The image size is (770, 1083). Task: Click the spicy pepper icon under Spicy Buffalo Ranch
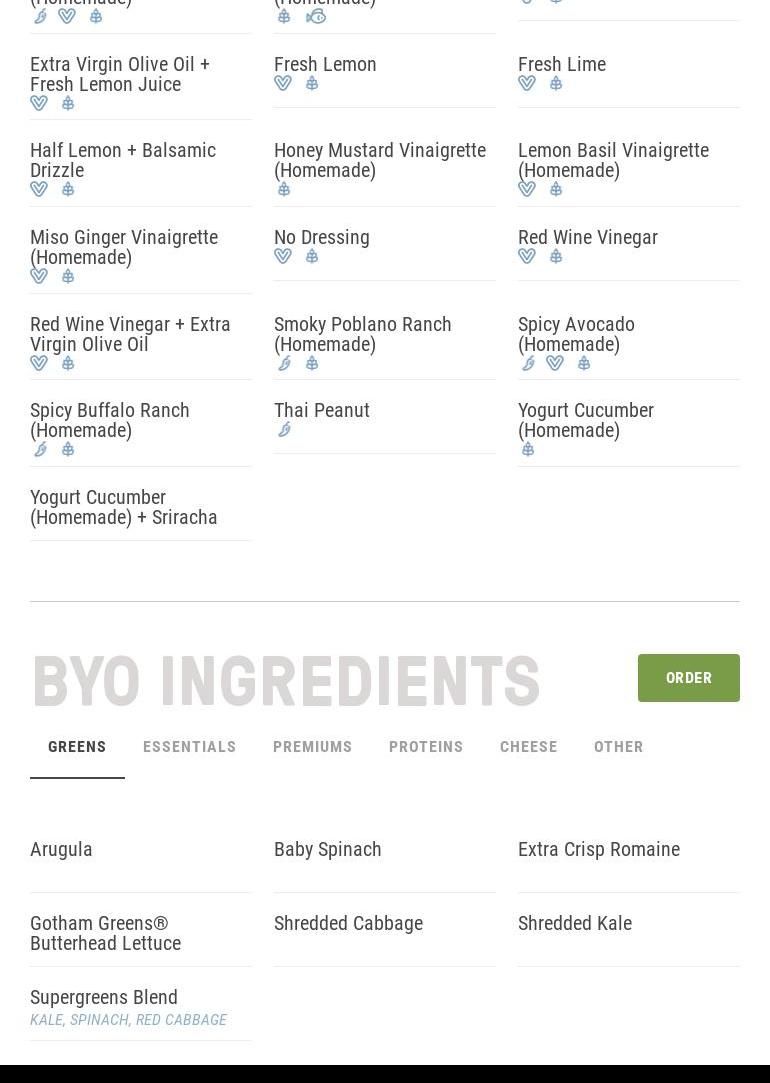coord(40,449)
